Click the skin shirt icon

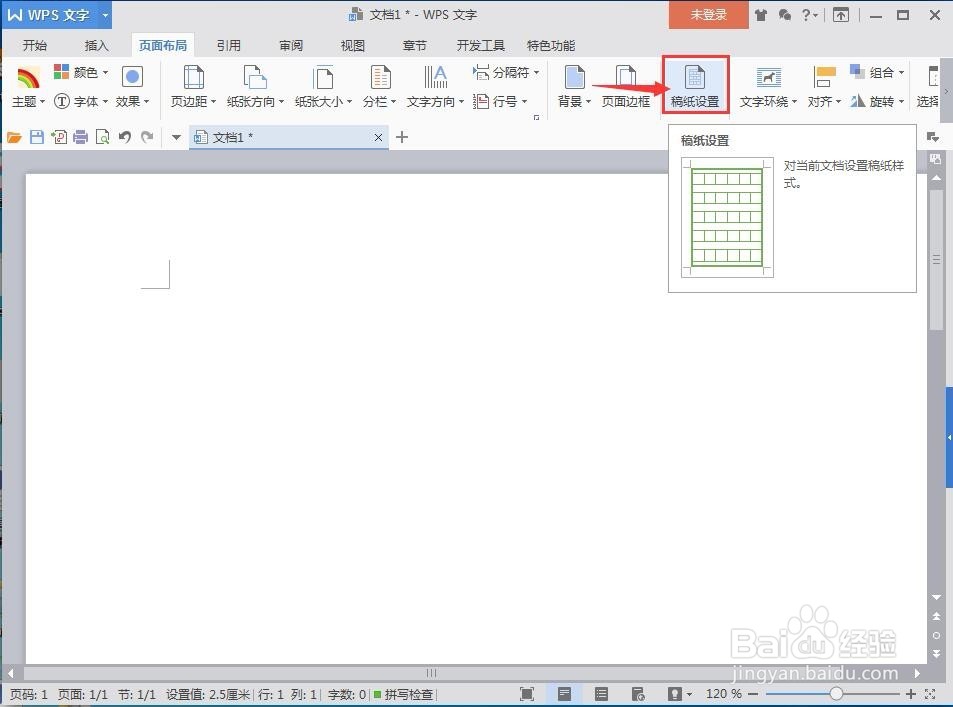[761, 15]
